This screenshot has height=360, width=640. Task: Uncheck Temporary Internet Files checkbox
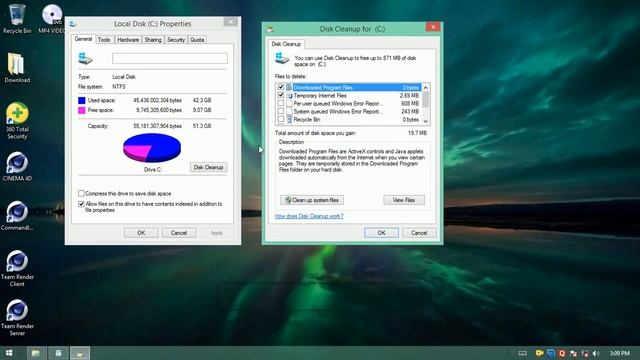pyautogui.click(x=280, y=95)
